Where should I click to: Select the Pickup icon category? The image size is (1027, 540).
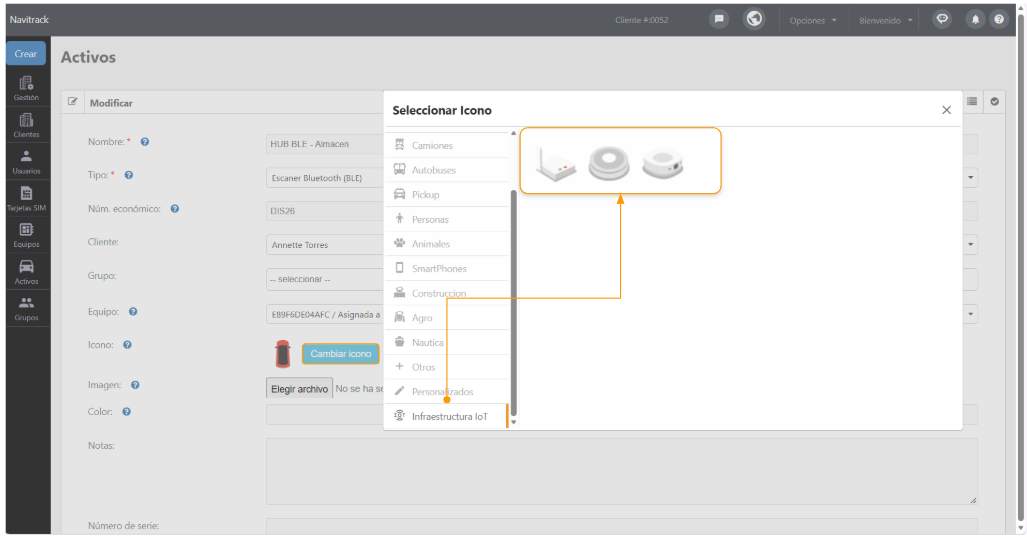pos(447,195)
